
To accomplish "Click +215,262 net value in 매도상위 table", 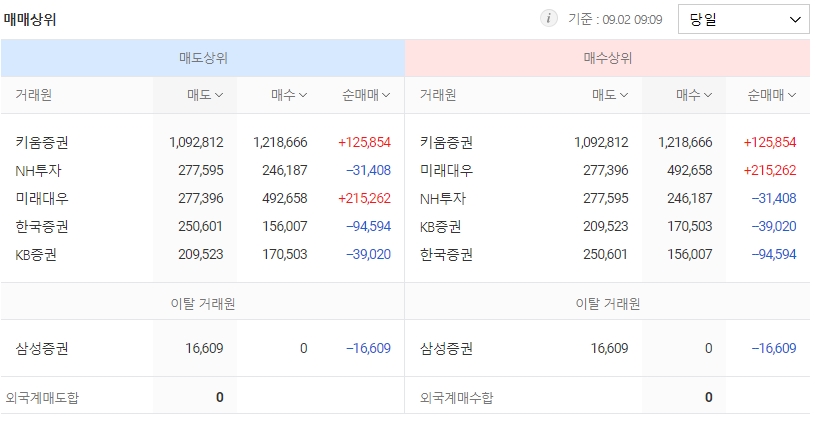I will (364, 199).
